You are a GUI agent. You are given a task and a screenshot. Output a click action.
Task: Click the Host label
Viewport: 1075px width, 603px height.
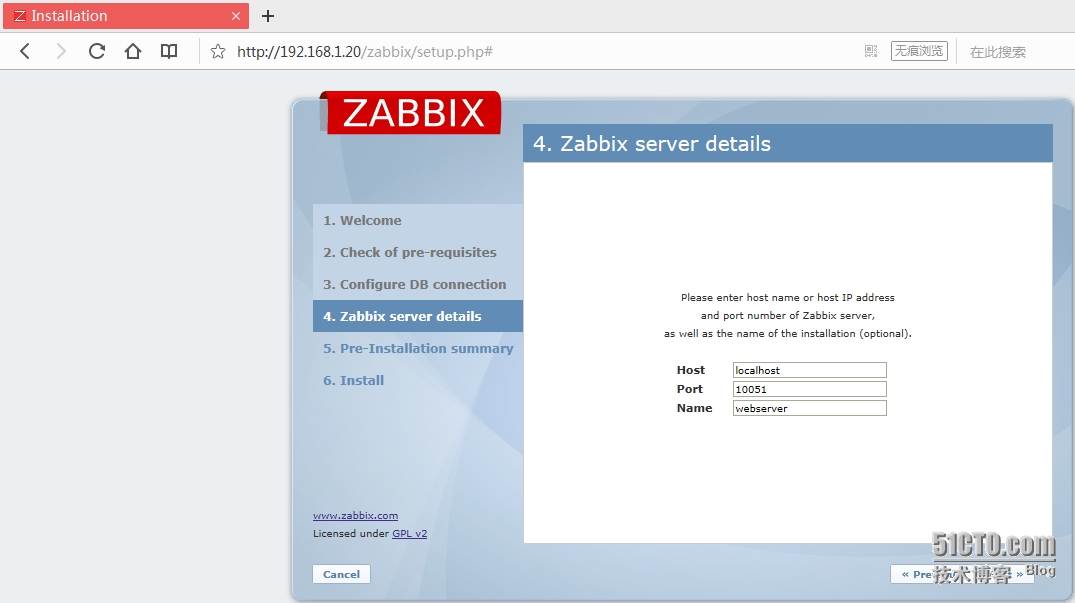pos(690,370)
